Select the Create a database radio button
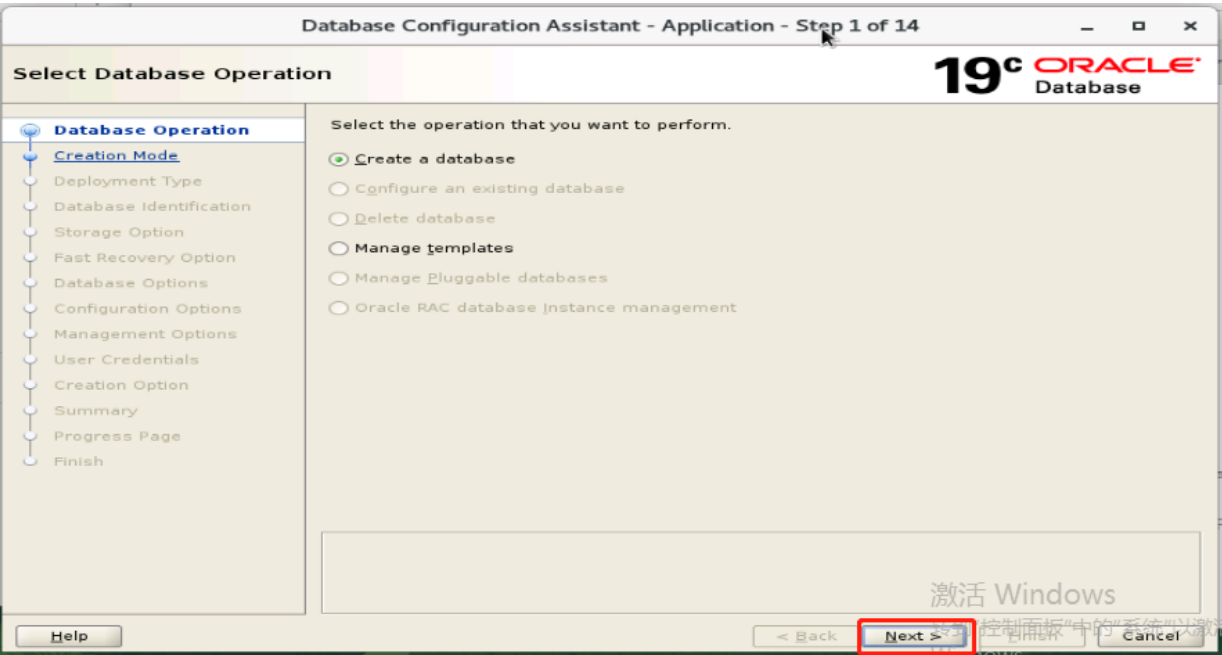 339,159
